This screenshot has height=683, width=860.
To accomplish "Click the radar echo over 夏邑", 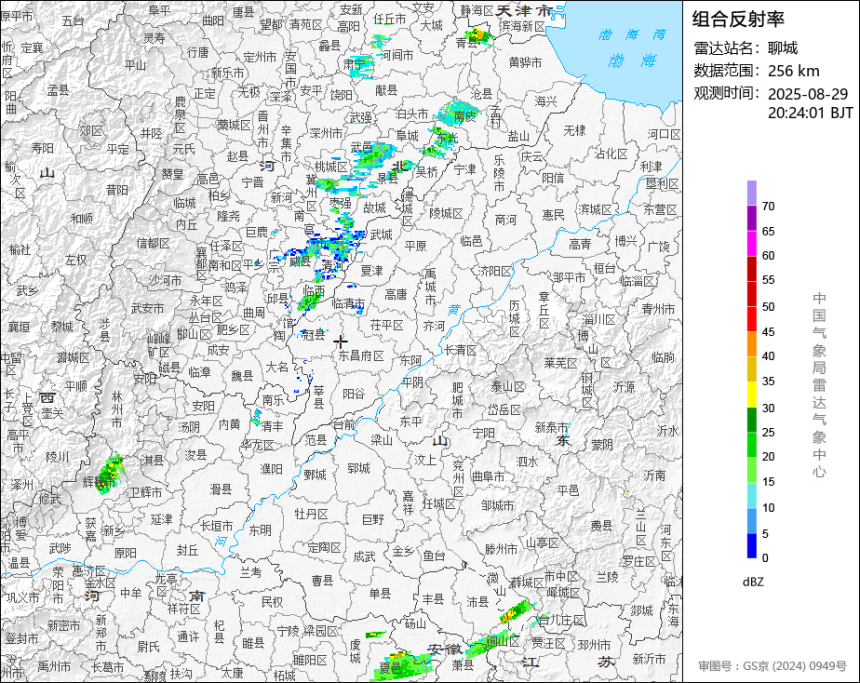I will [400, 667].
